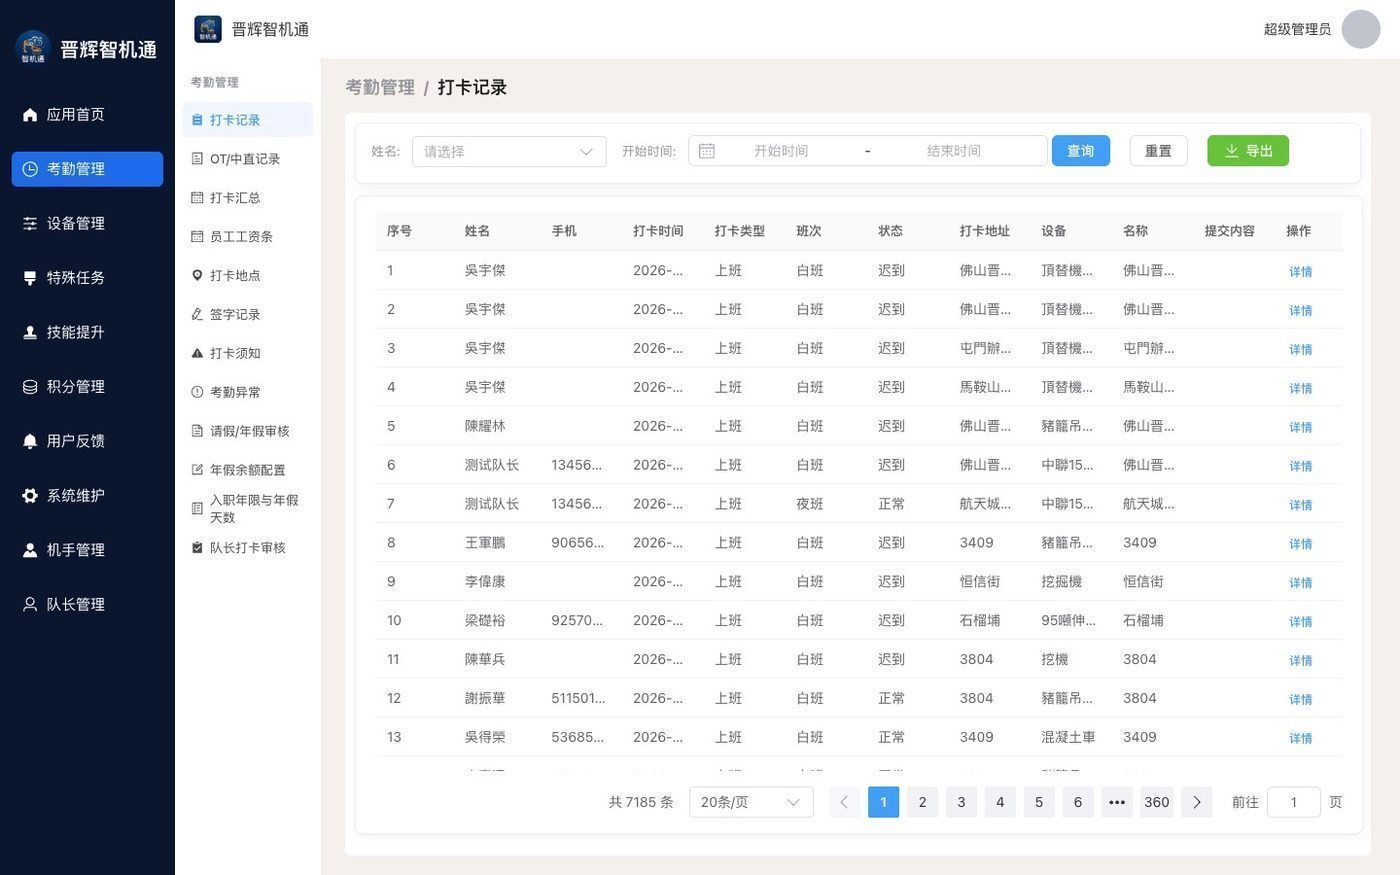This screenshot has height=875, width=1400.
Task: Click the calendar icon in date range field
Action: tap(707, 151)
